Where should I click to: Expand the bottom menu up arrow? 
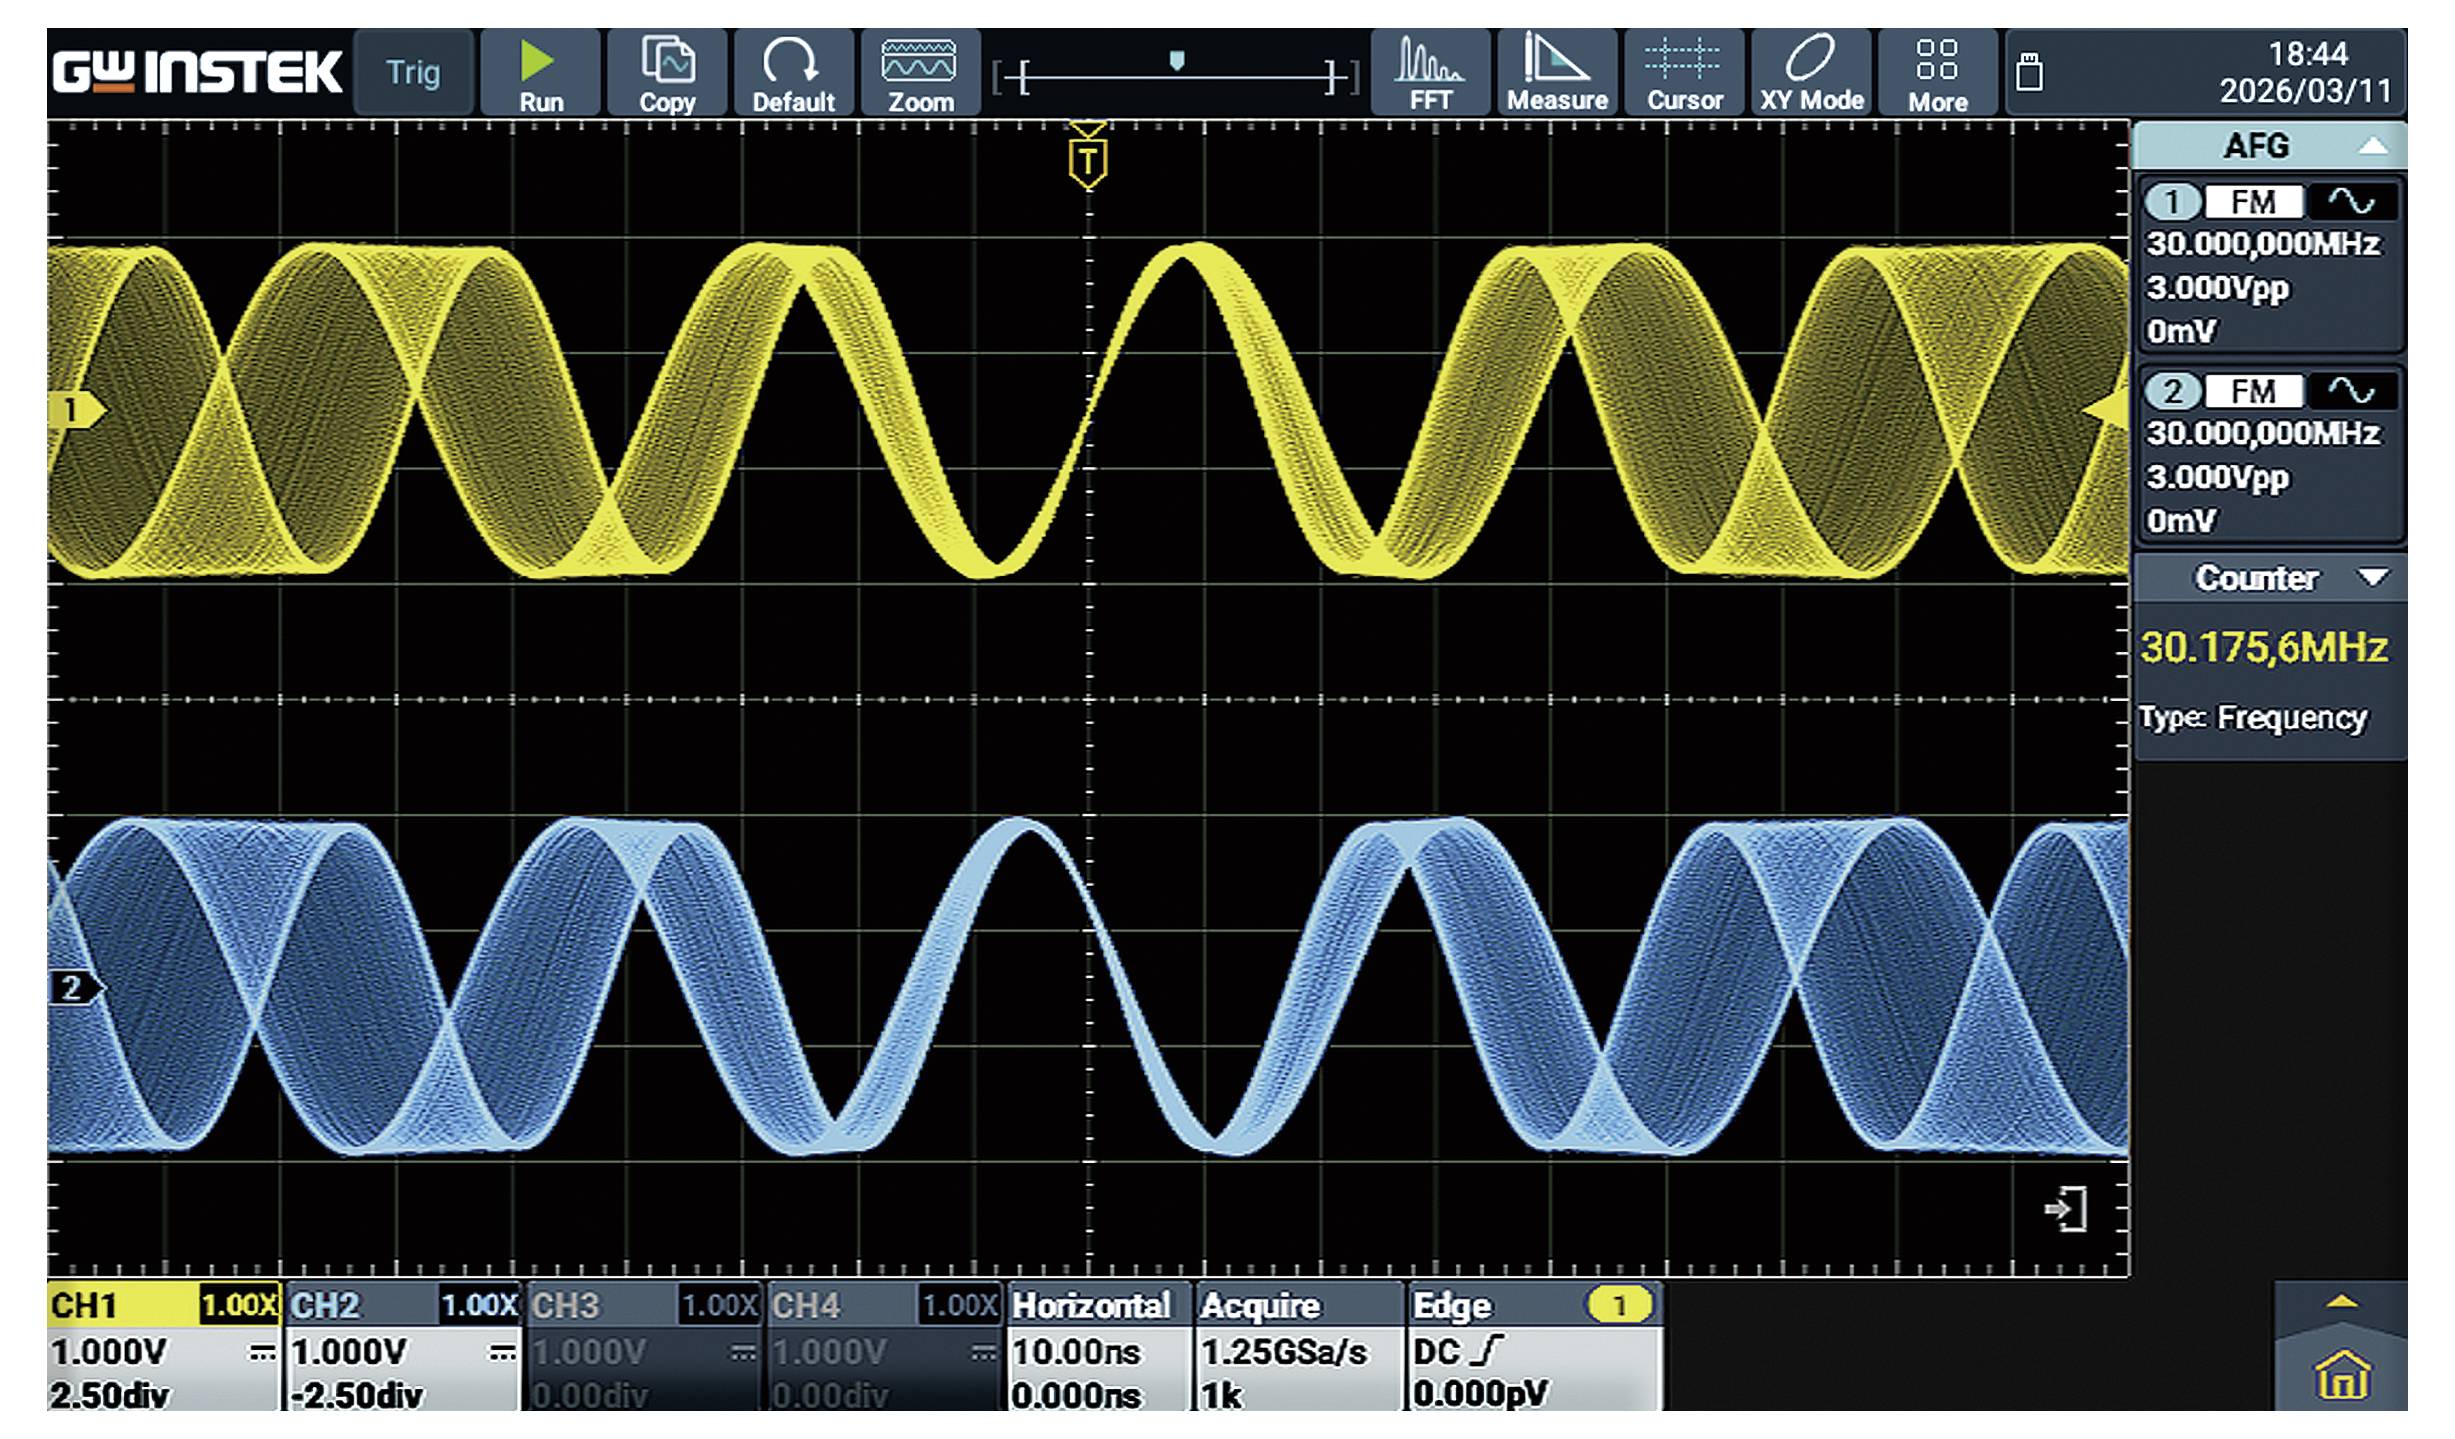tap(2342, 1302)
